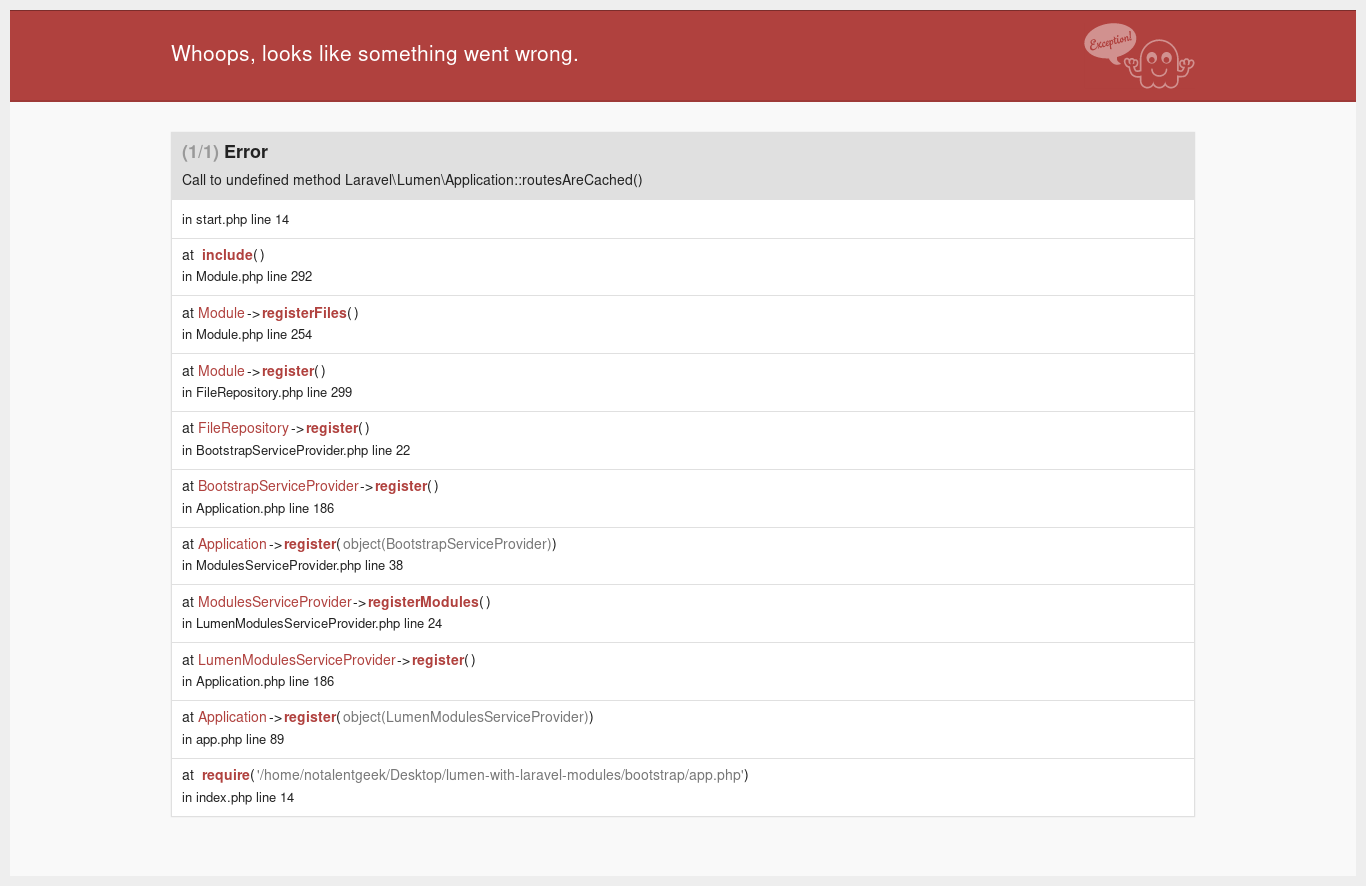Select the ModulesServiceProvider class link
This screenshot has height=886, width=1366.
(275, 602)
